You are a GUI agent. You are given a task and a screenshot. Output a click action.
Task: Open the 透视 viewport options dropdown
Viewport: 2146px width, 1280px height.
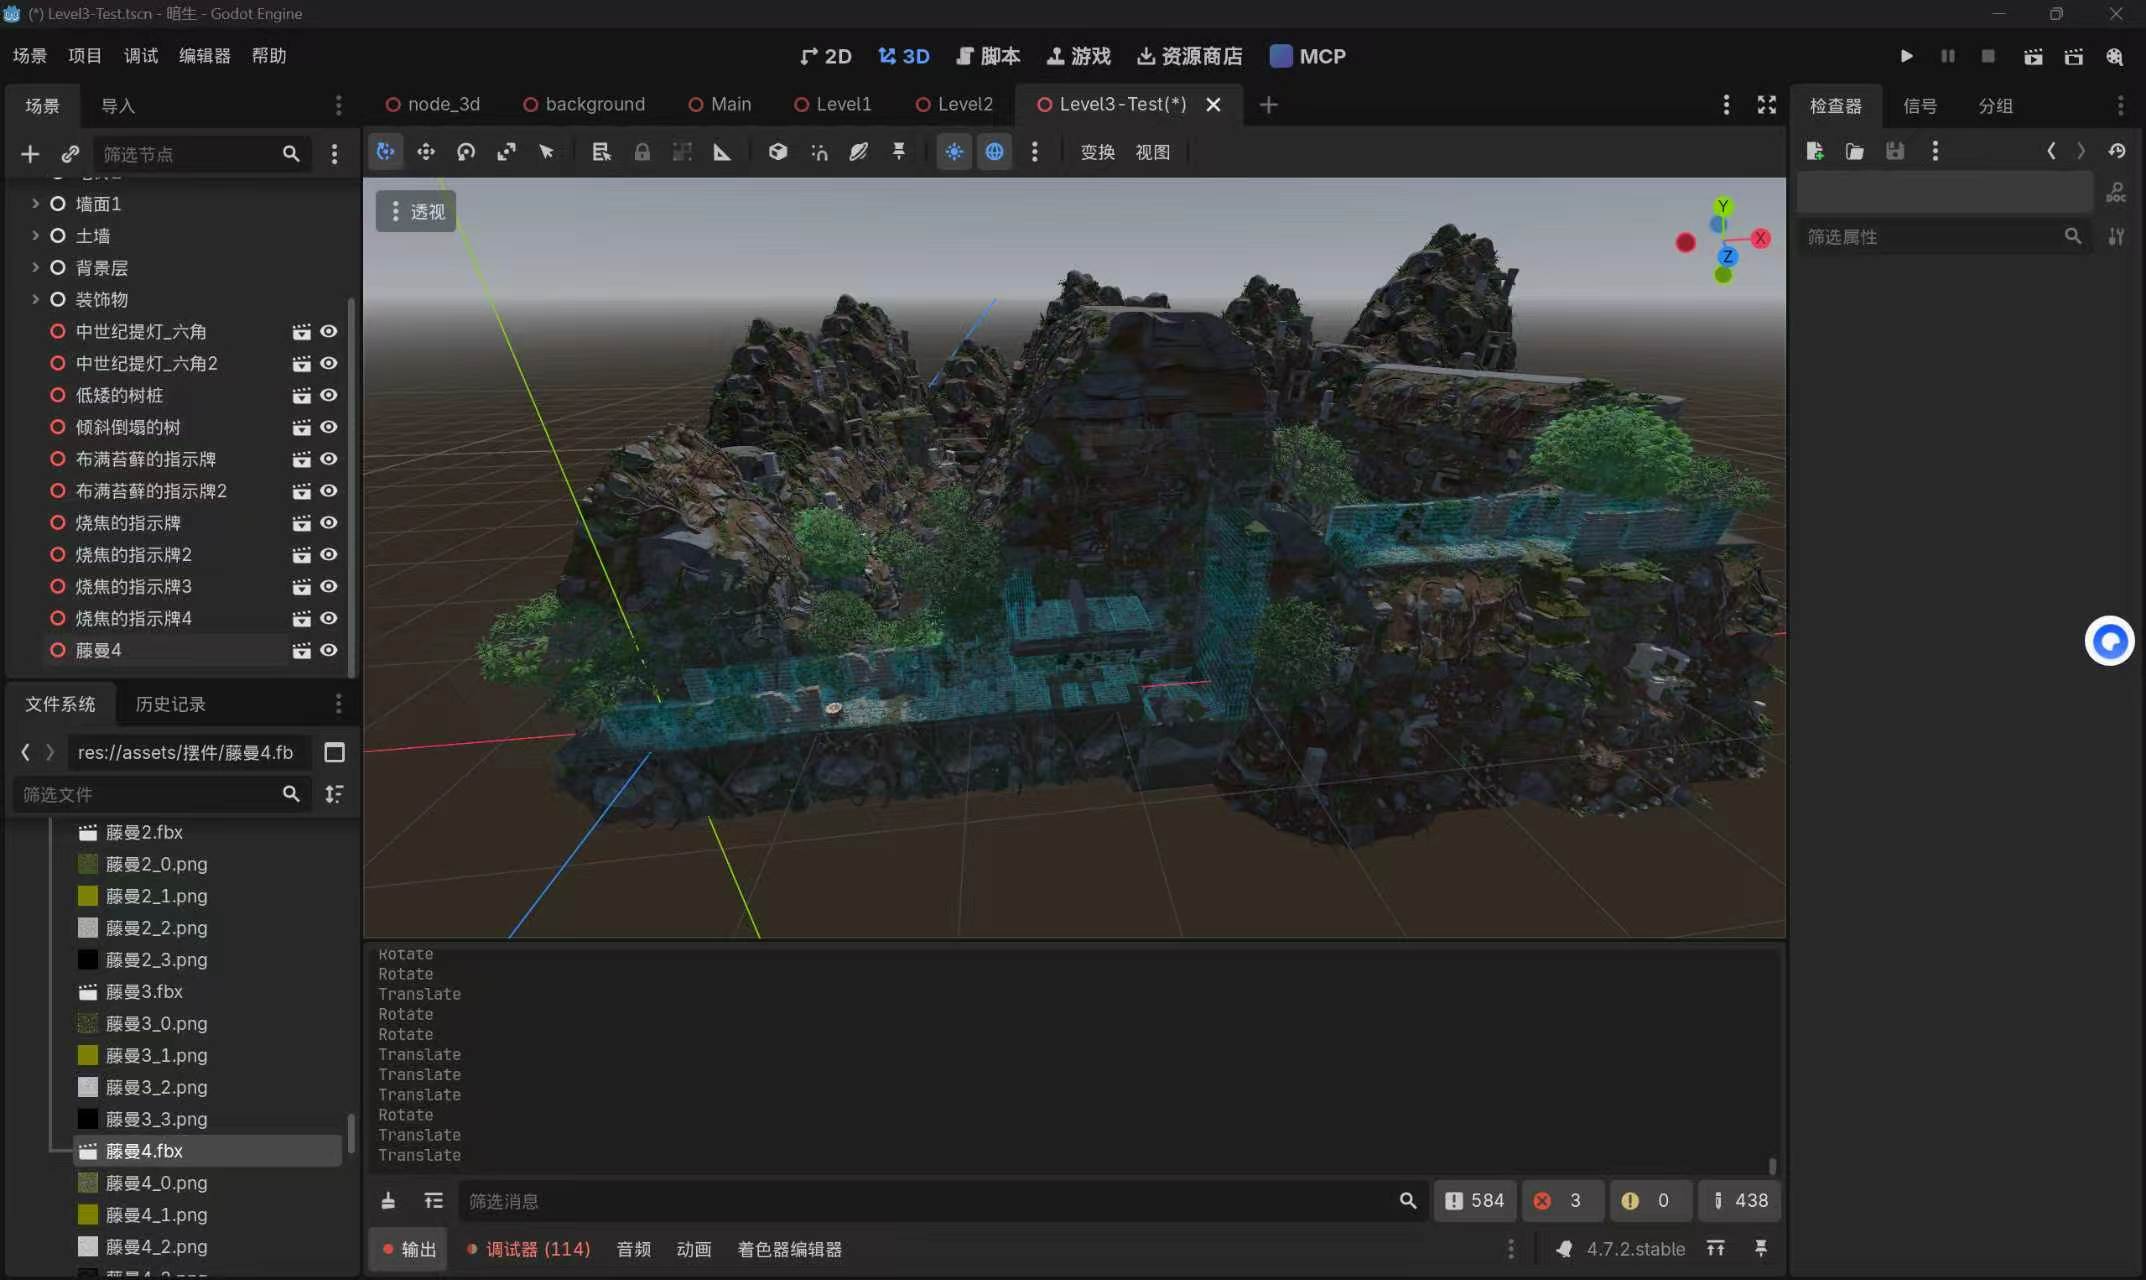[416, 211]
